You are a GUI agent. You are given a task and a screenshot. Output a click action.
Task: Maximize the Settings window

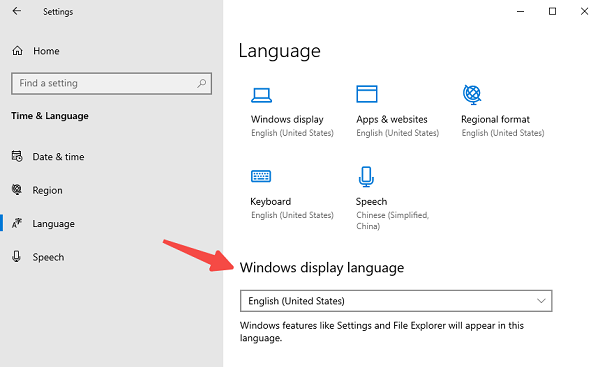[x=552, y=11]
